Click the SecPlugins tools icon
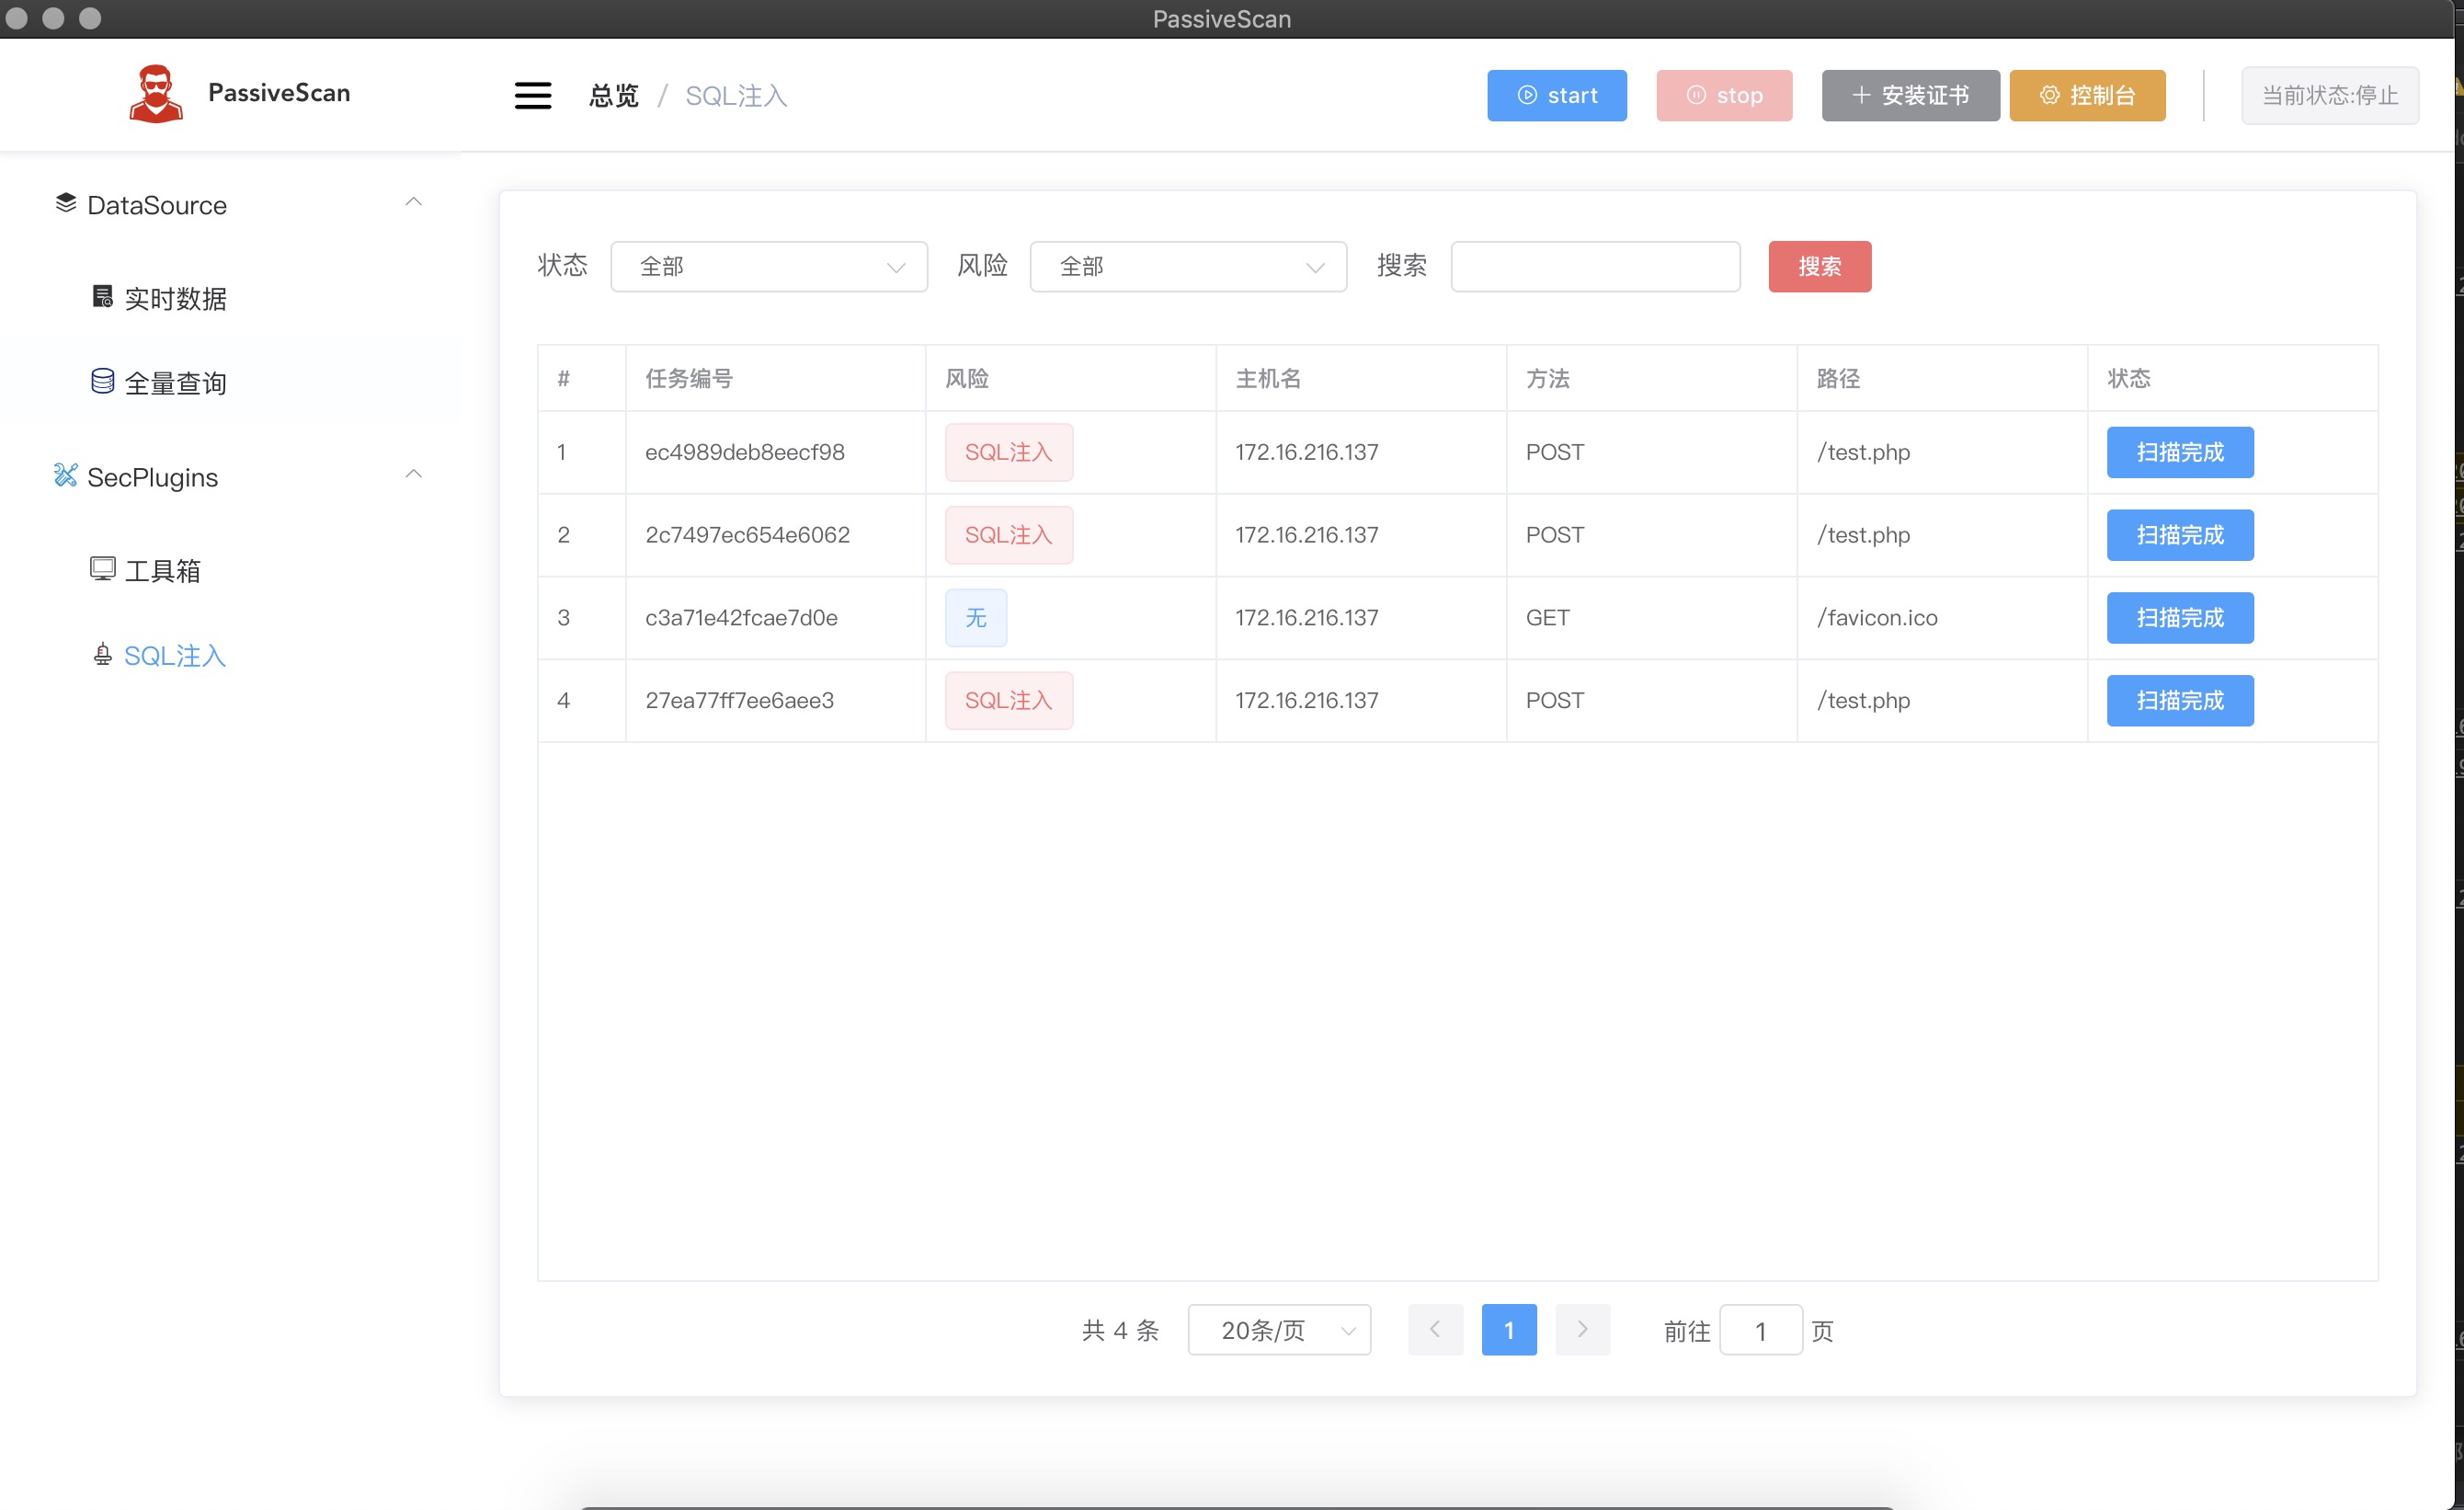The height and width of the screenshot is (1510, 2464). [x=66, y=476]
